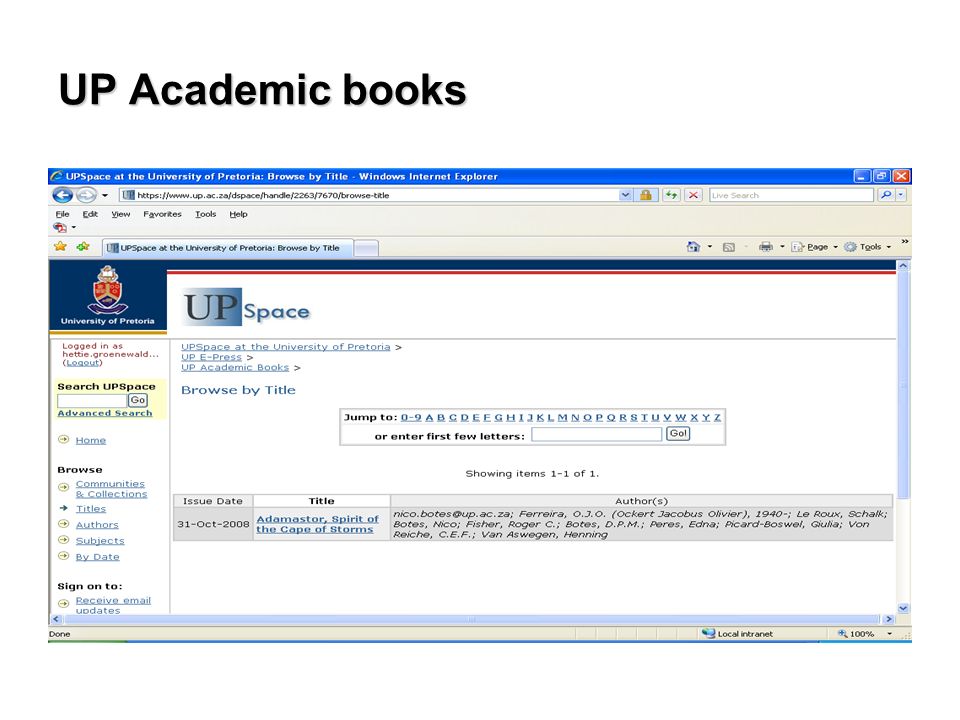Click the Home page icon in command bar
960x720 pixels.
tap(693, 247)
